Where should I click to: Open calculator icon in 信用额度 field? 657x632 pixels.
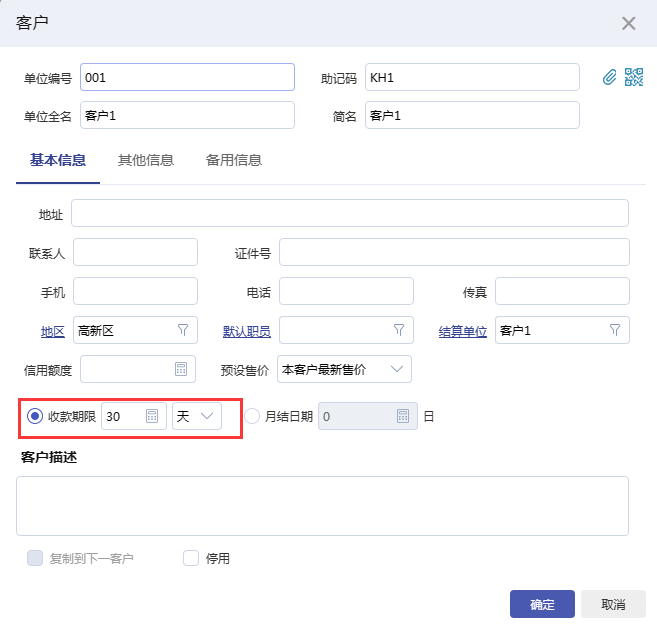pos(182,369)
